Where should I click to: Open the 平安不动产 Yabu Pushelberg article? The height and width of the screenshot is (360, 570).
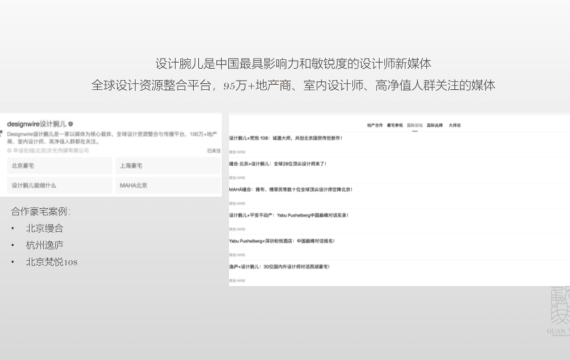tap(289, 215)
